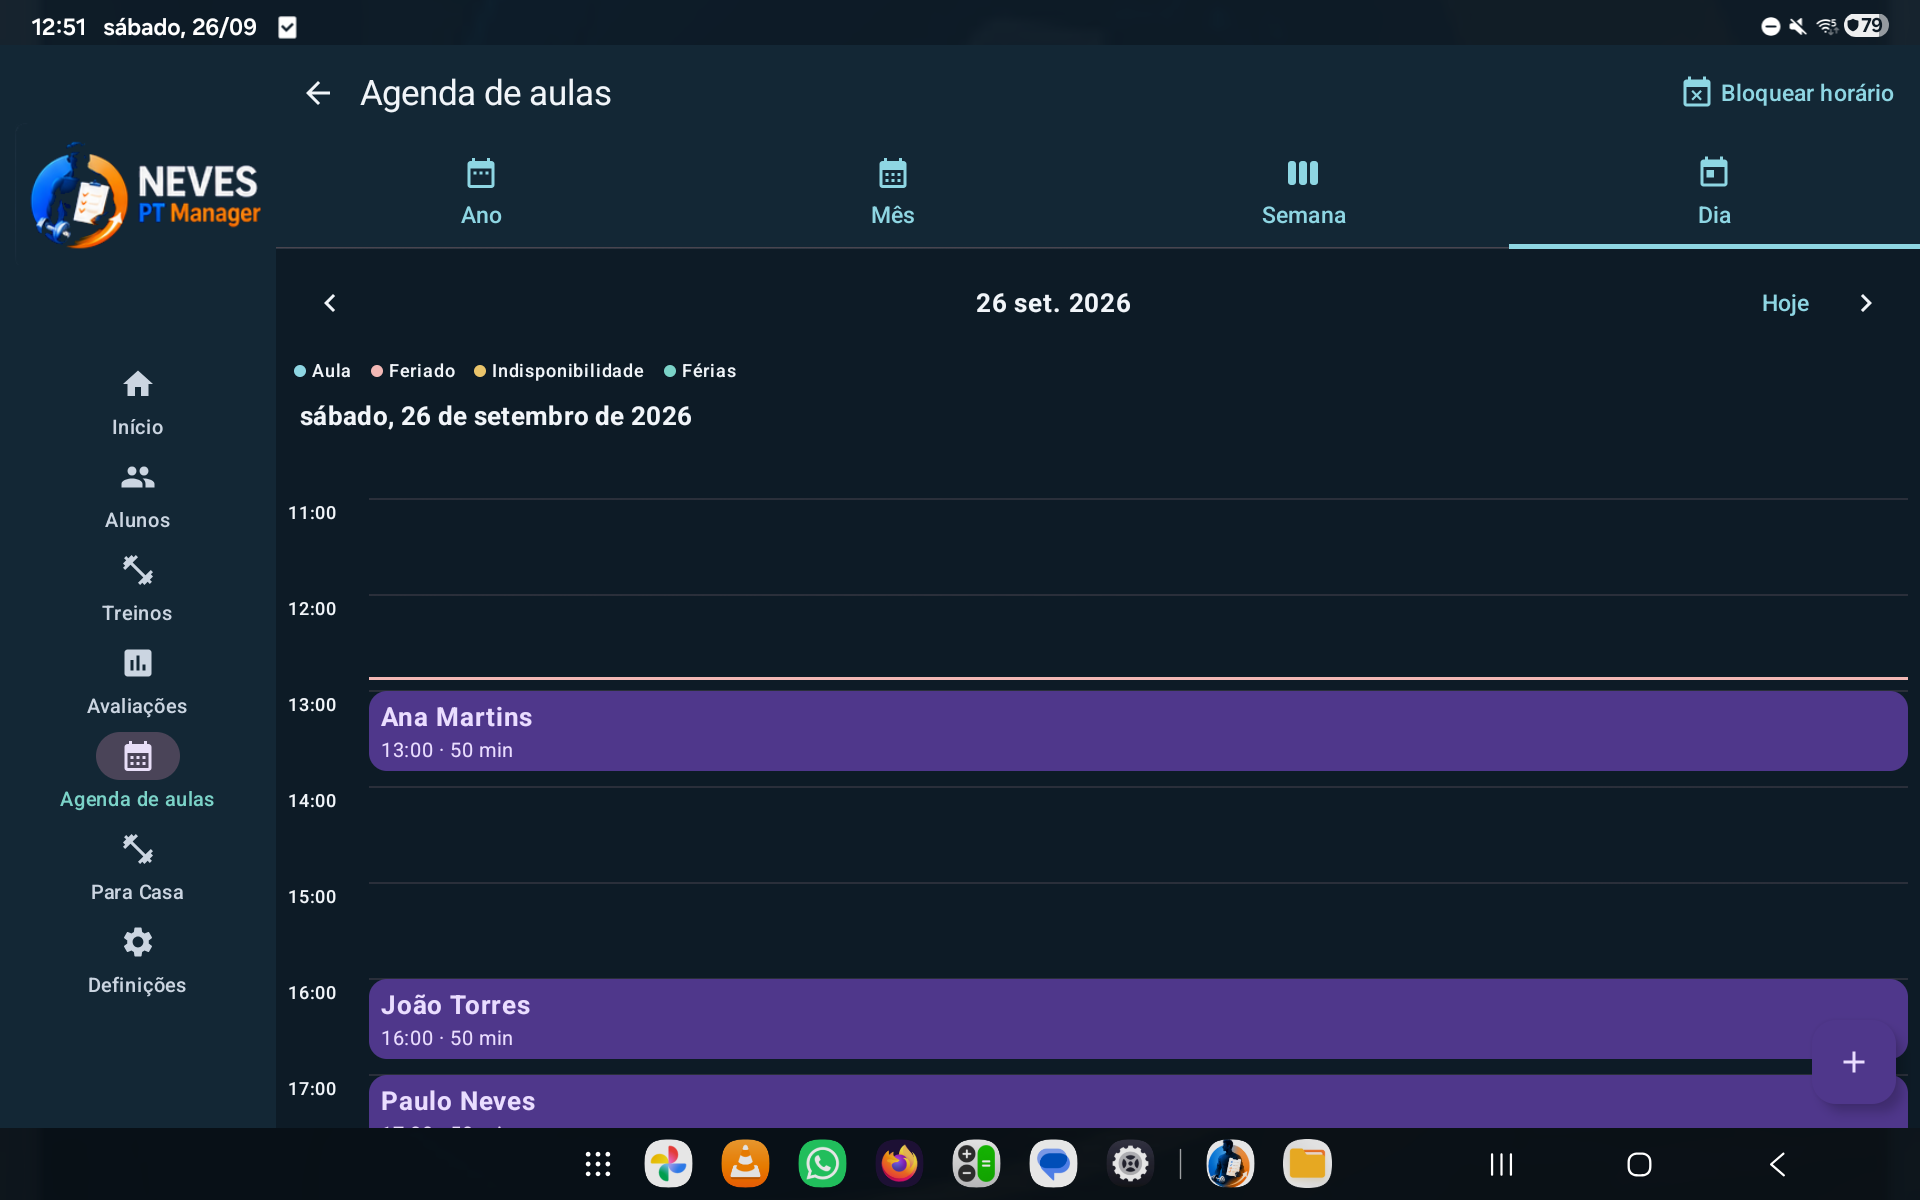Screen dimensions: 1920x1200
Task: Add a new class with plus button
Action: tap(1853, 1062)
